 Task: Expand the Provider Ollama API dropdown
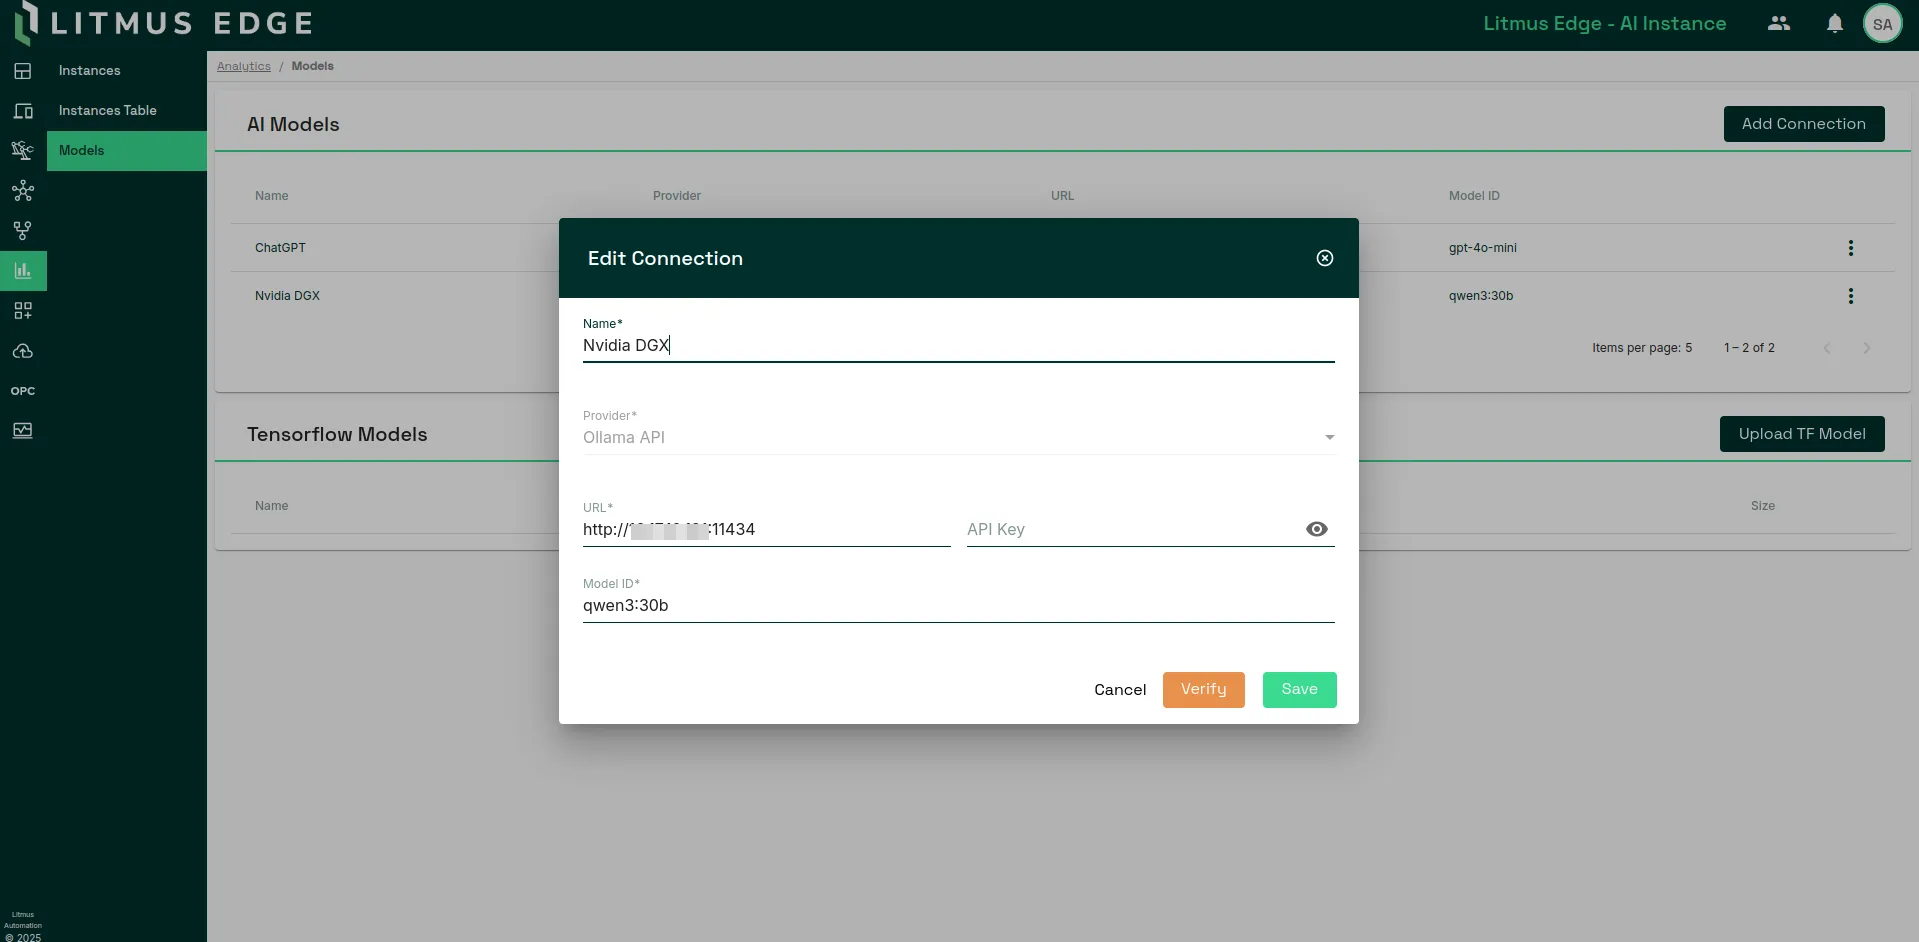tap(959, 437)
